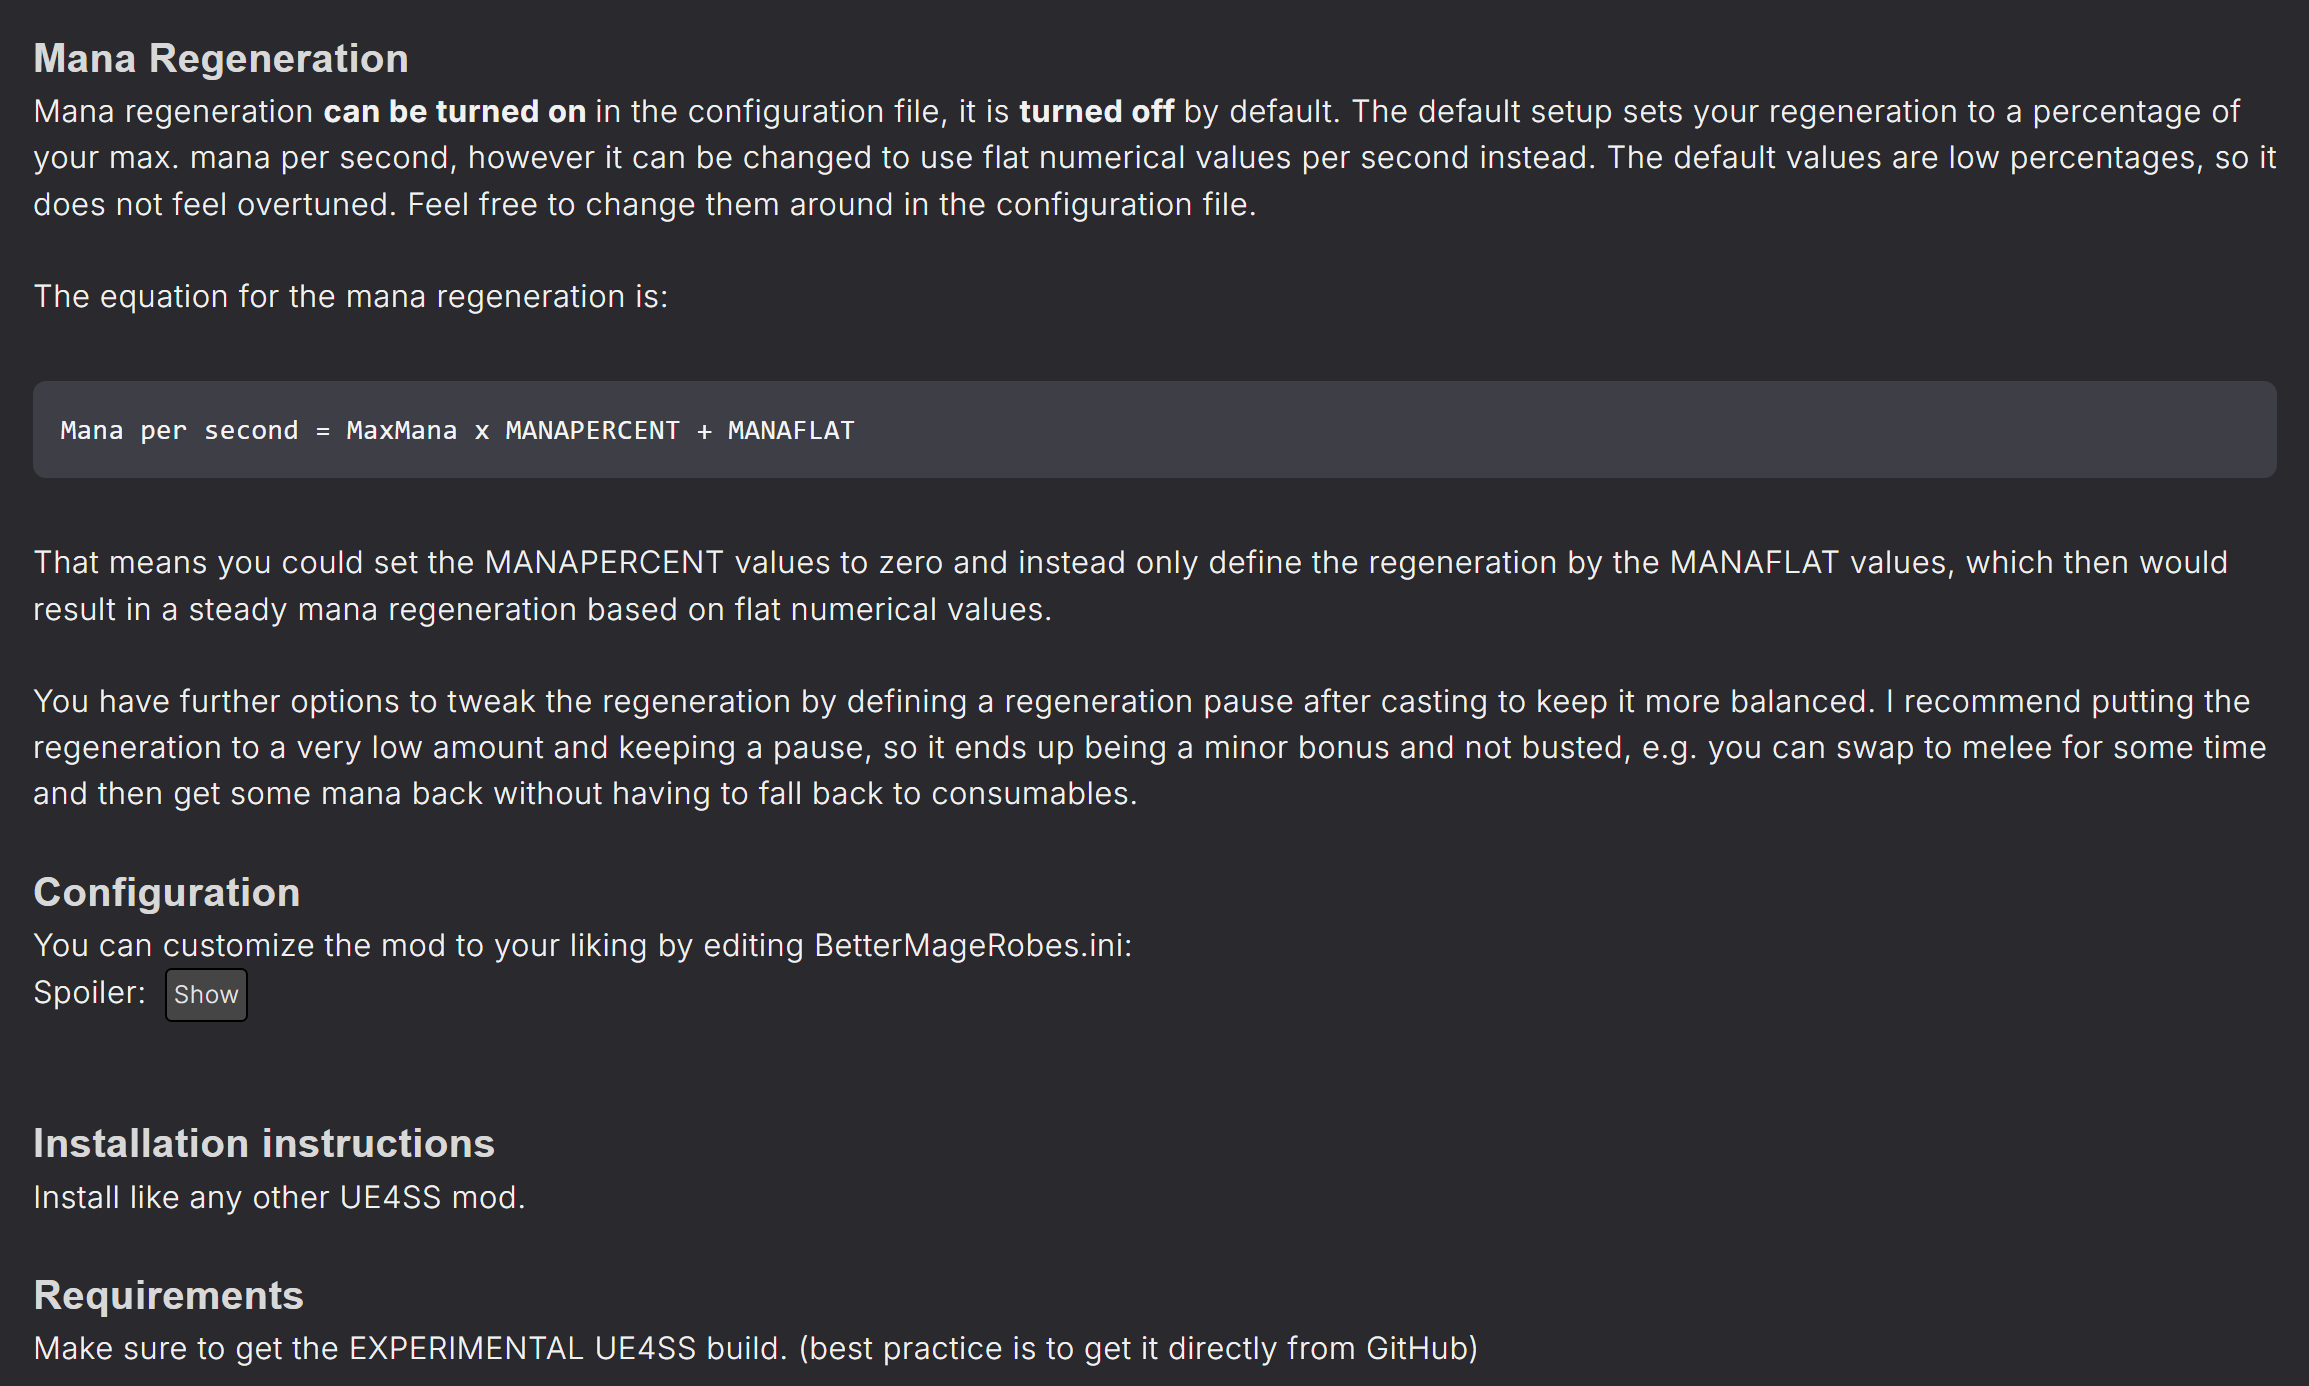Click 'MANAFLAT' in the code equation
The width and height of the screenshot is (2309, 1386).
pos(791,430)
